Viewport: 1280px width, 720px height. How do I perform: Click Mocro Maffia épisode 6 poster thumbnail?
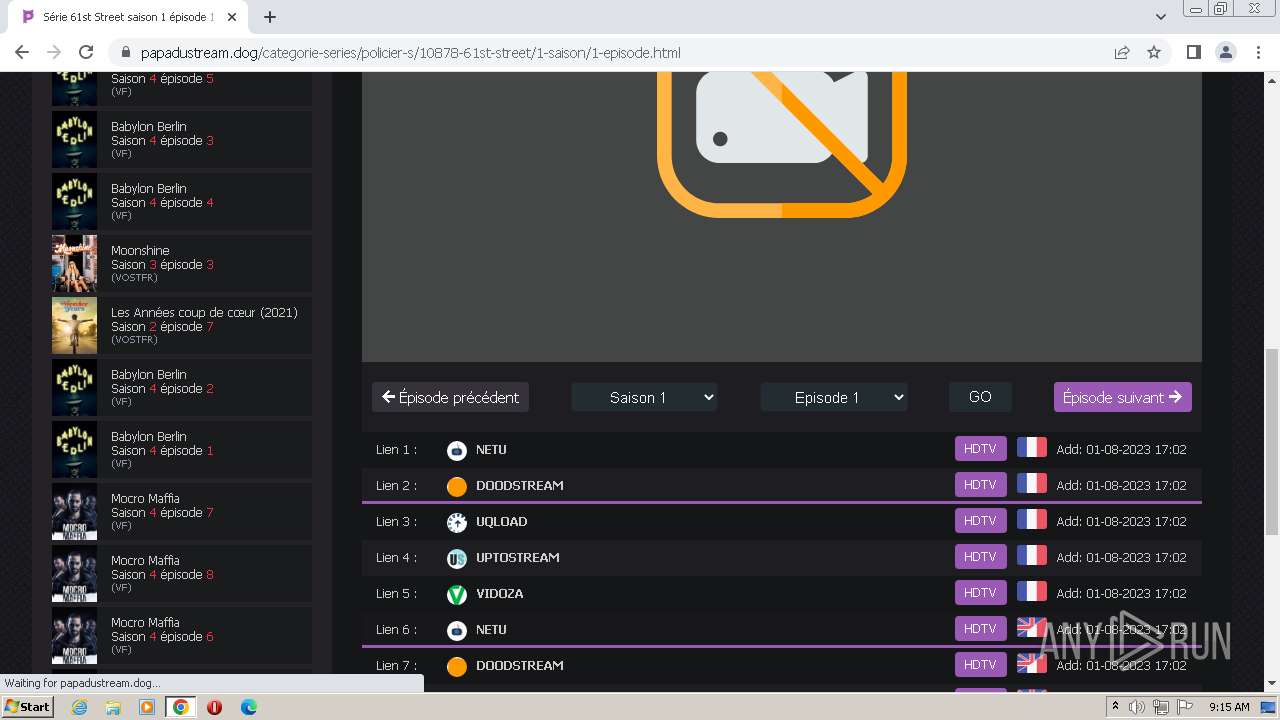point(74,636)
